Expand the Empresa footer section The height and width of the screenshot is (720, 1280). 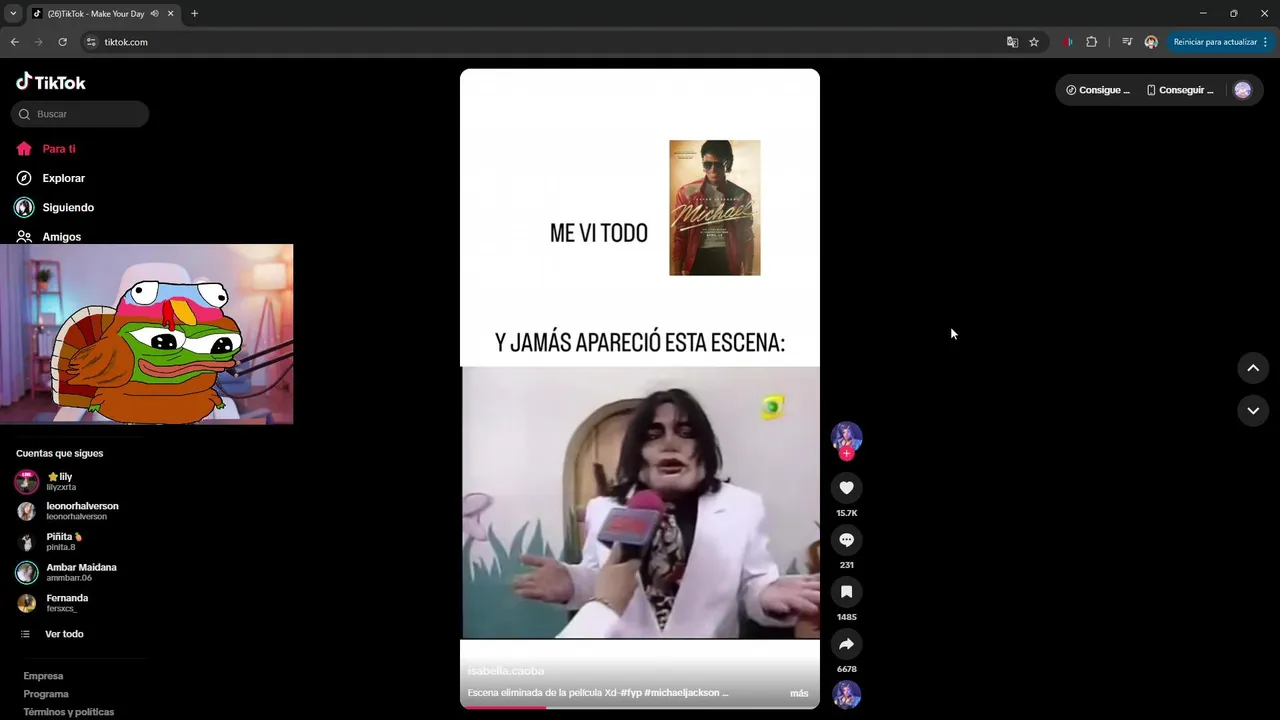(43, 676)
